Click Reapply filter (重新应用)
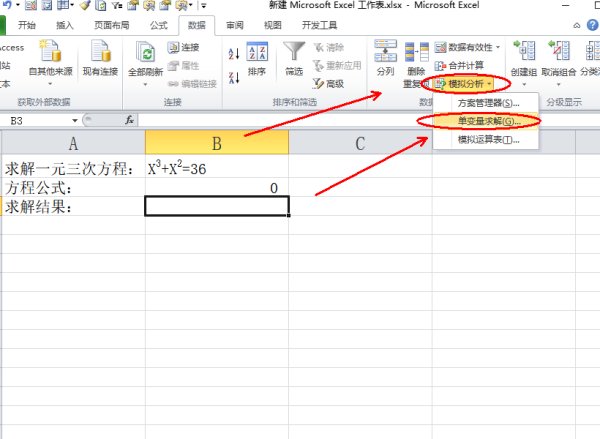 click(337, 65)
